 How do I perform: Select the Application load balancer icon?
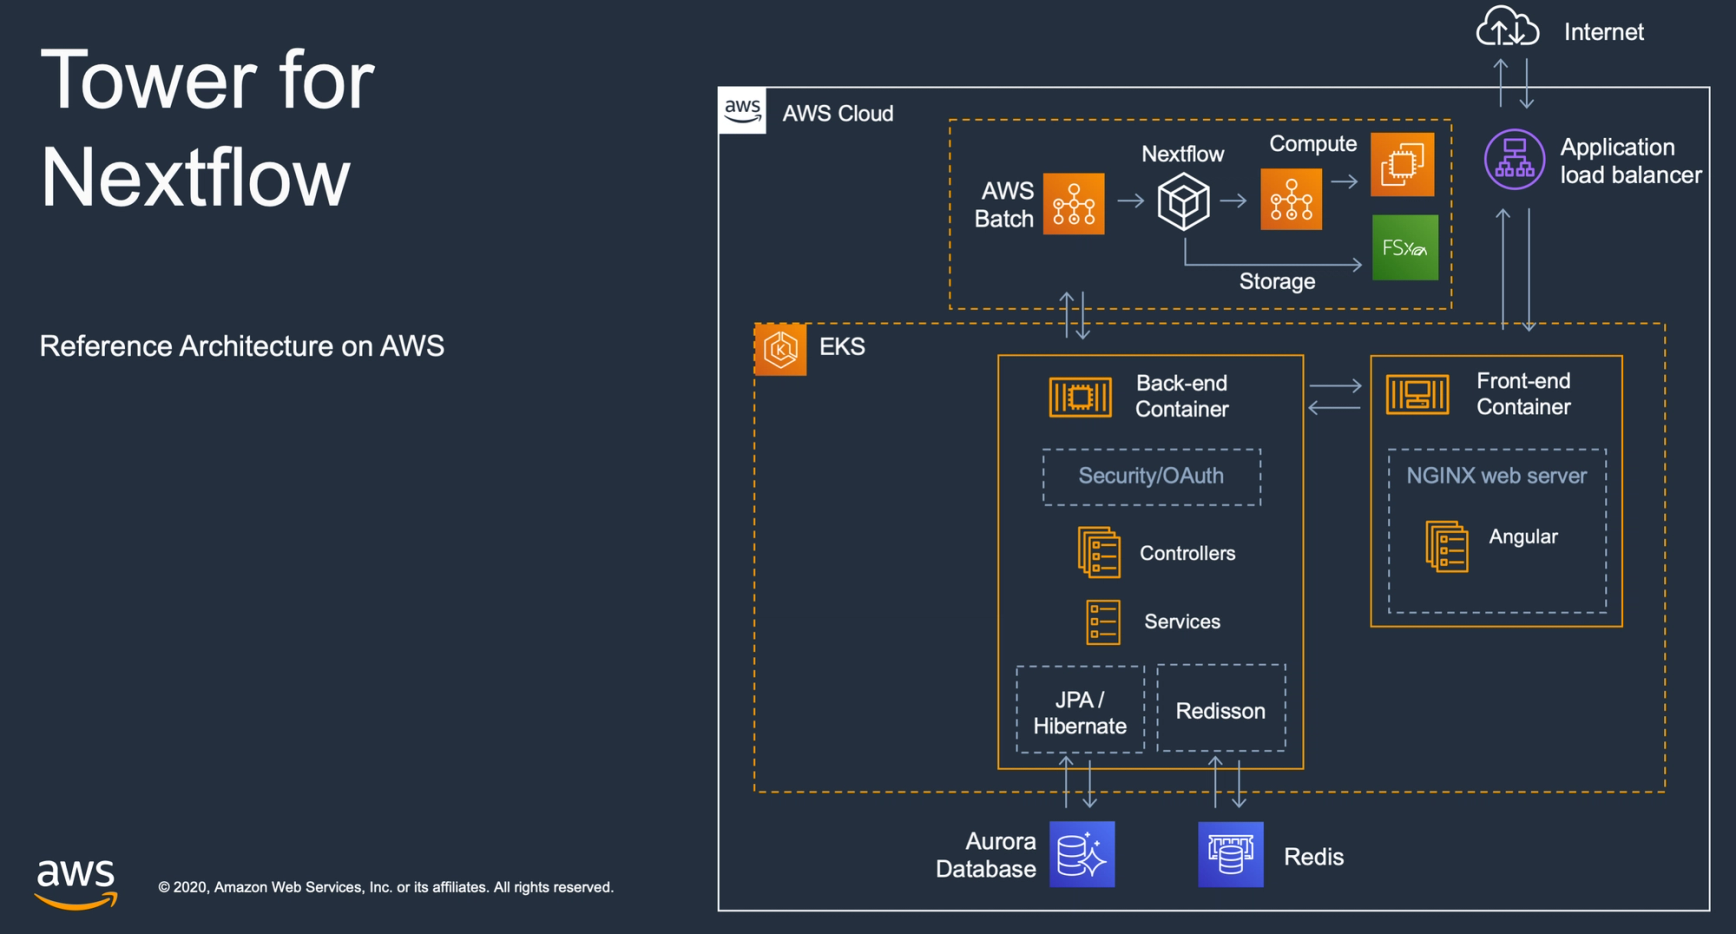[x=1514, y=159]
